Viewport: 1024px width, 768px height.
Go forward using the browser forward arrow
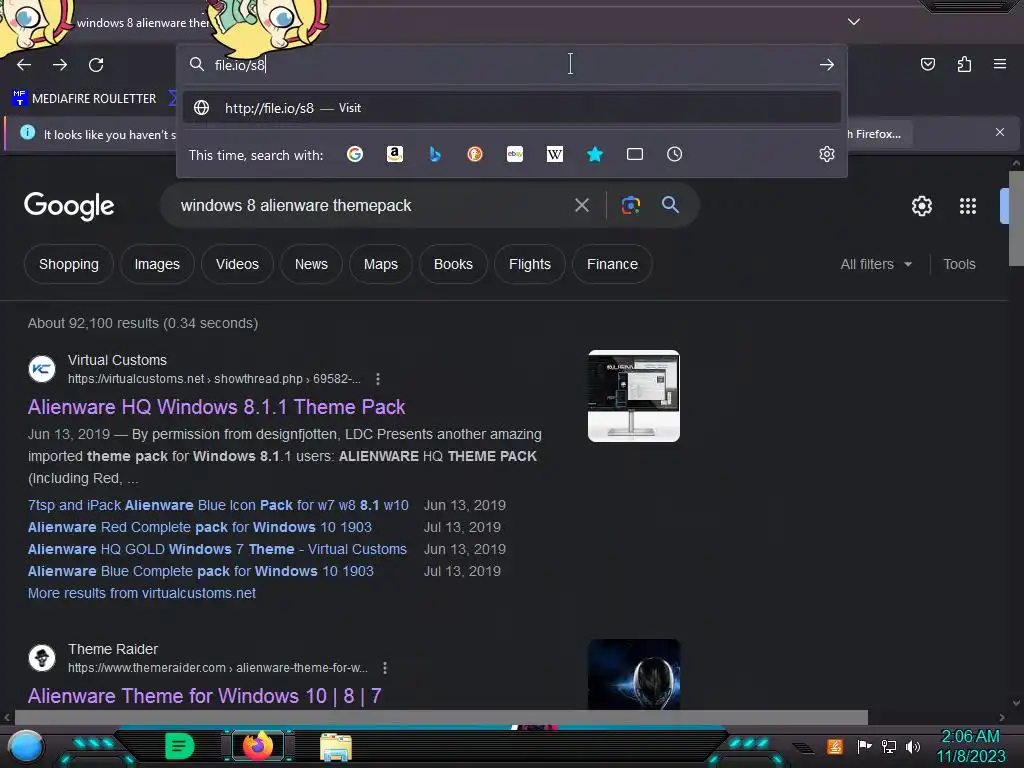click(x=60, y=65)
